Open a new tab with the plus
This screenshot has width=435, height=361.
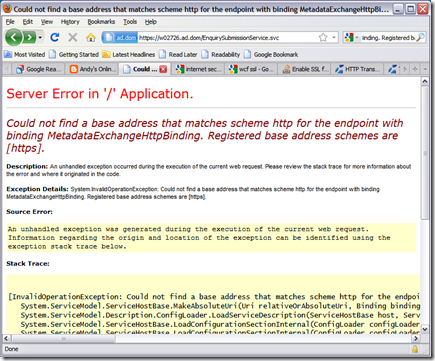(415, 69)
